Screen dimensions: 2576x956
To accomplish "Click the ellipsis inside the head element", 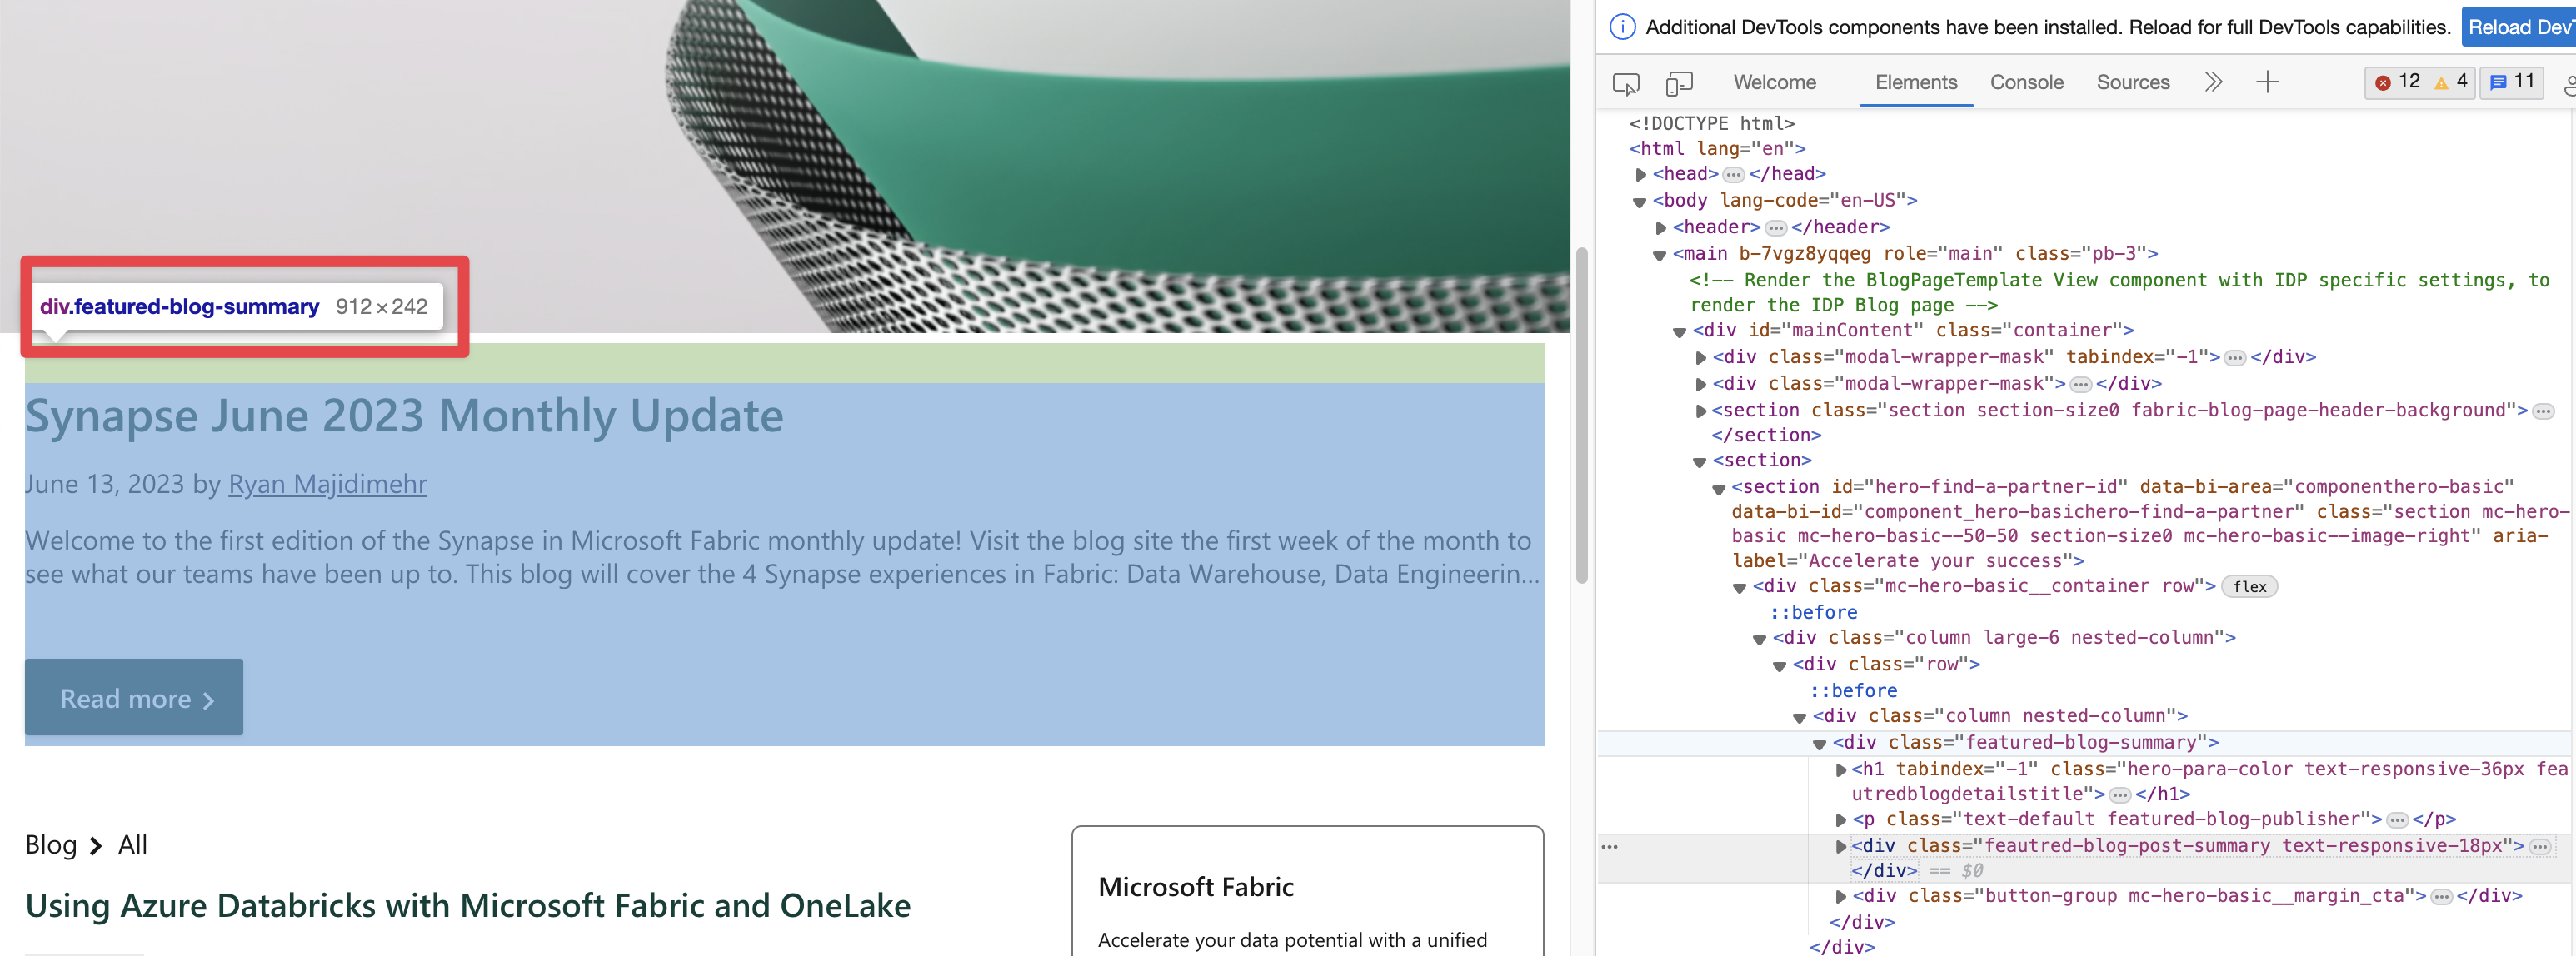I will click(x=1733, y=173).
